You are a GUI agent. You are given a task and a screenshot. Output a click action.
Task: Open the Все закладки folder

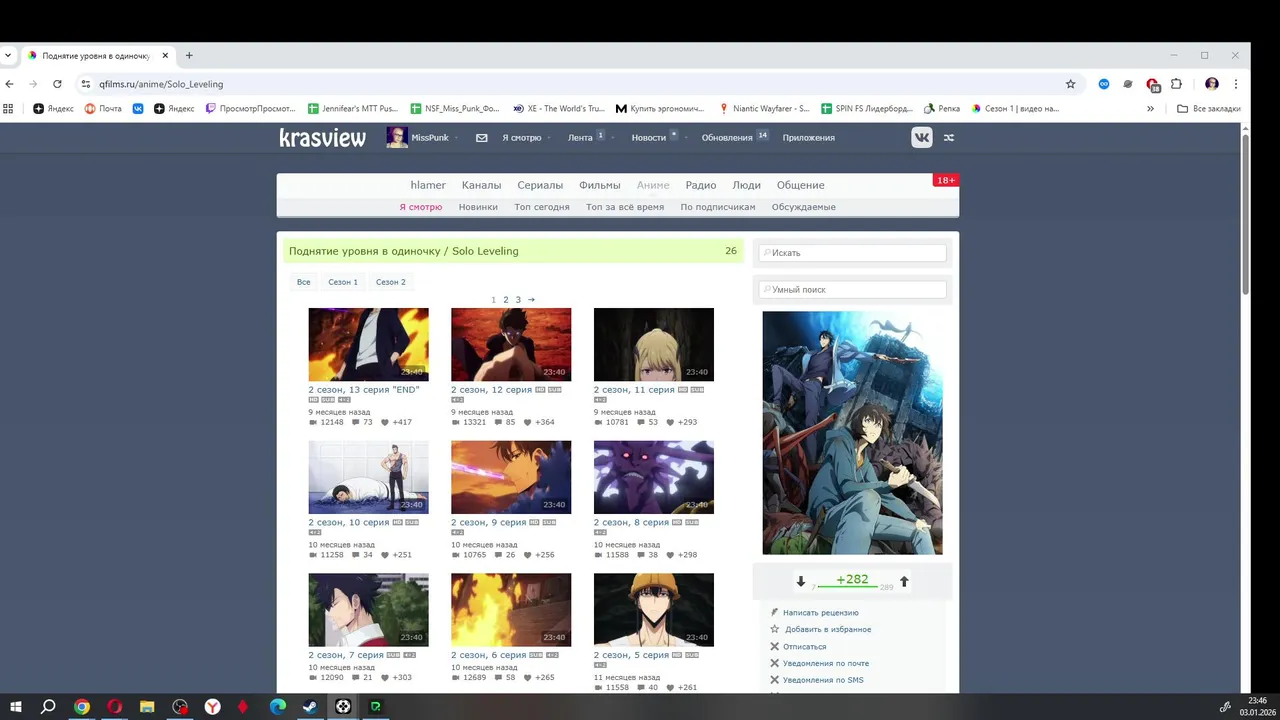(x=1209, y=108)
